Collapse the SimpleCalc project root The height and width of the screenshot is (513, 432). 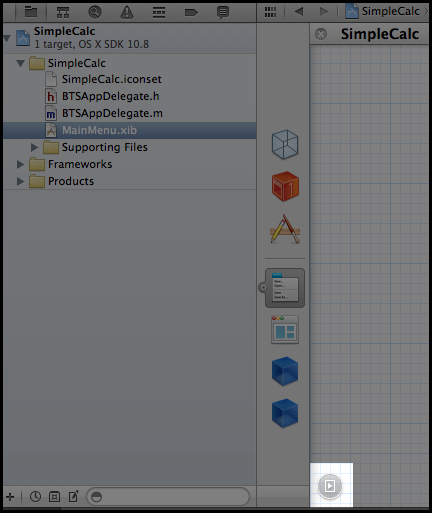7,38
